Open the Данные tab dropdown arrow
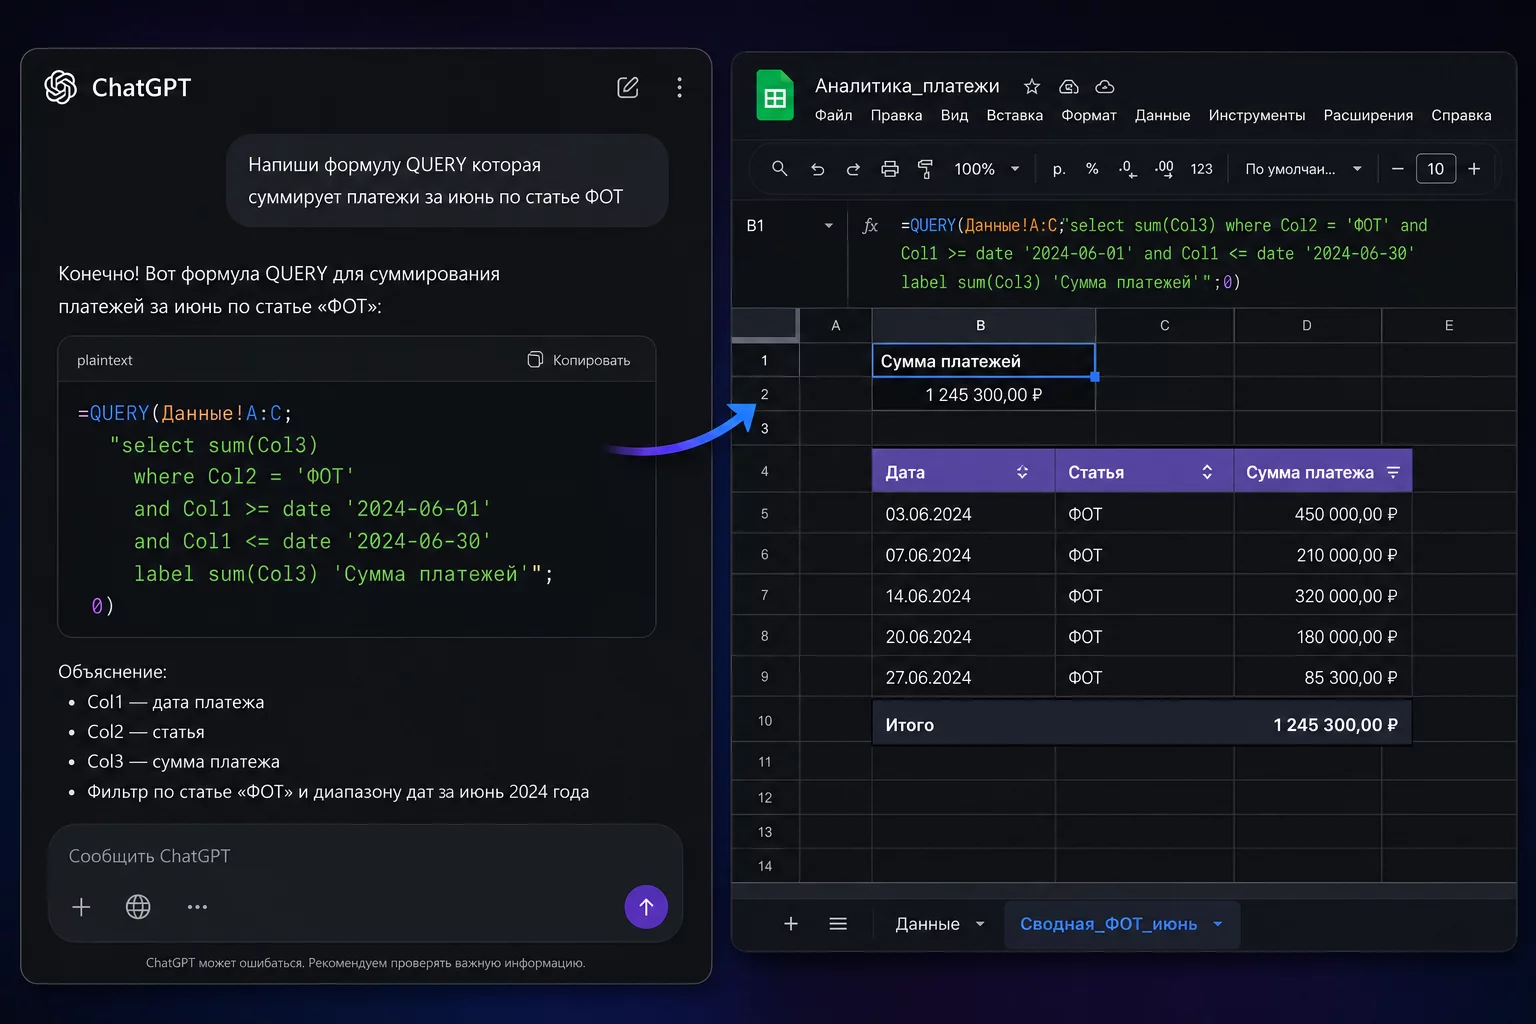The height and width of the screenshot is (1024, 1536). (x=980, y=924)
